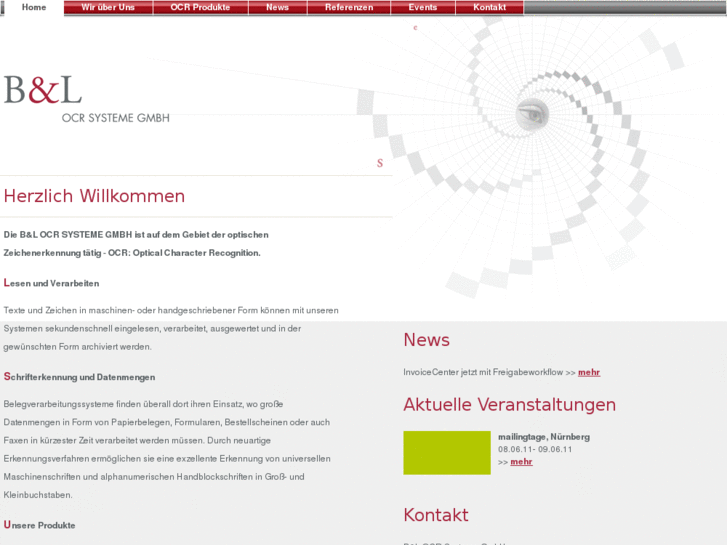Click the Herzlich Willkommen heading
Screen dimensions: 727x545
[94, 196]
